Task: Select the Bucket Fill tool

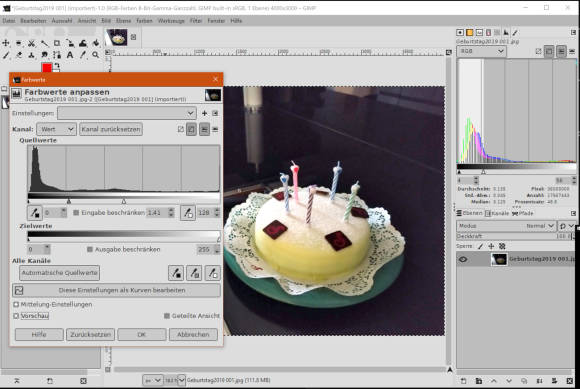Action: pyautogui.click(x=96, y=43)
